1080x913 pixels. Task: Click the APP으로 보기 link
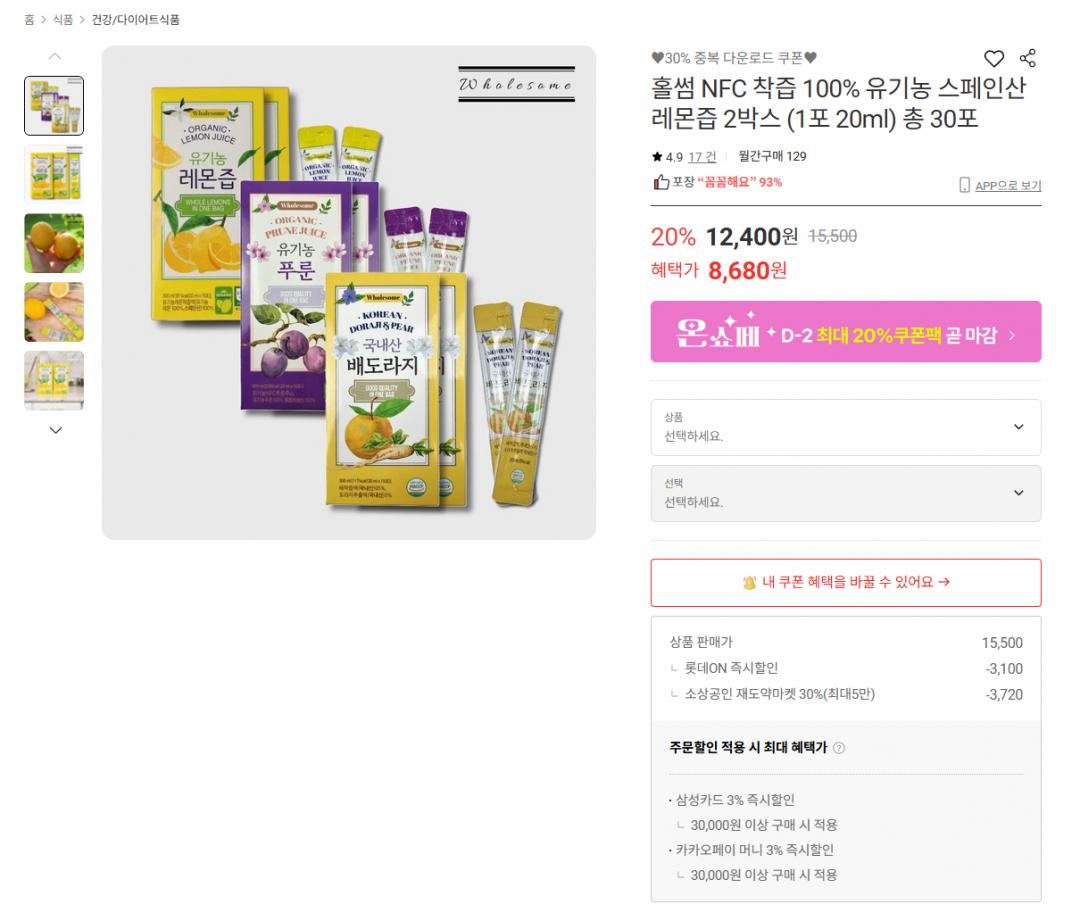click(x=1007, y=185)
